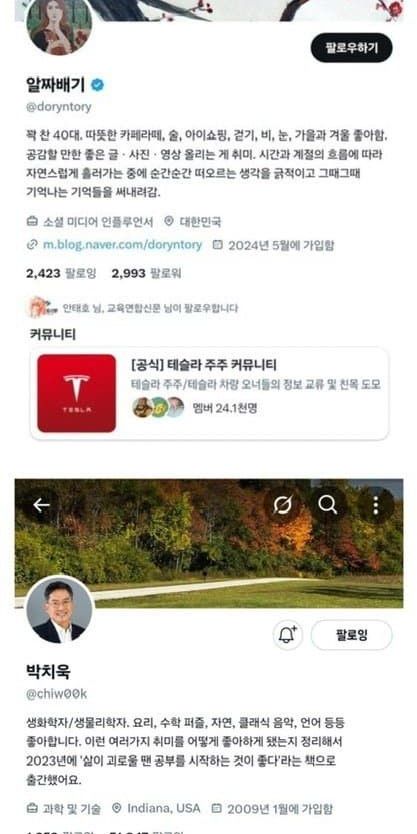Open the search magnifier icon
The height and width of the screenshot is (834, 417).
[328, 505]
